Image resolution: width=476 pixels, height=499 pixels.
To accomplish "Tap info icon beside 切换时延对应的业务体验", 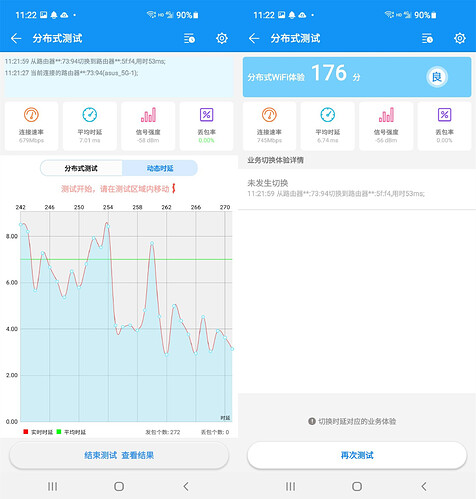I will 312,421.
